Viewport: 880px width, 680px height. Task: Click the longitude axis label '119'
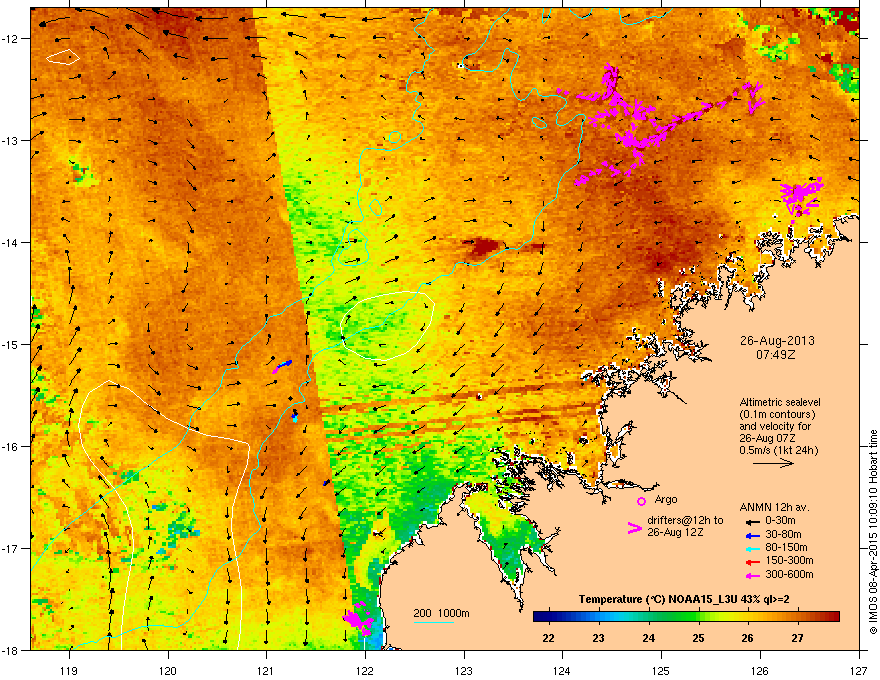click(69, 670)
